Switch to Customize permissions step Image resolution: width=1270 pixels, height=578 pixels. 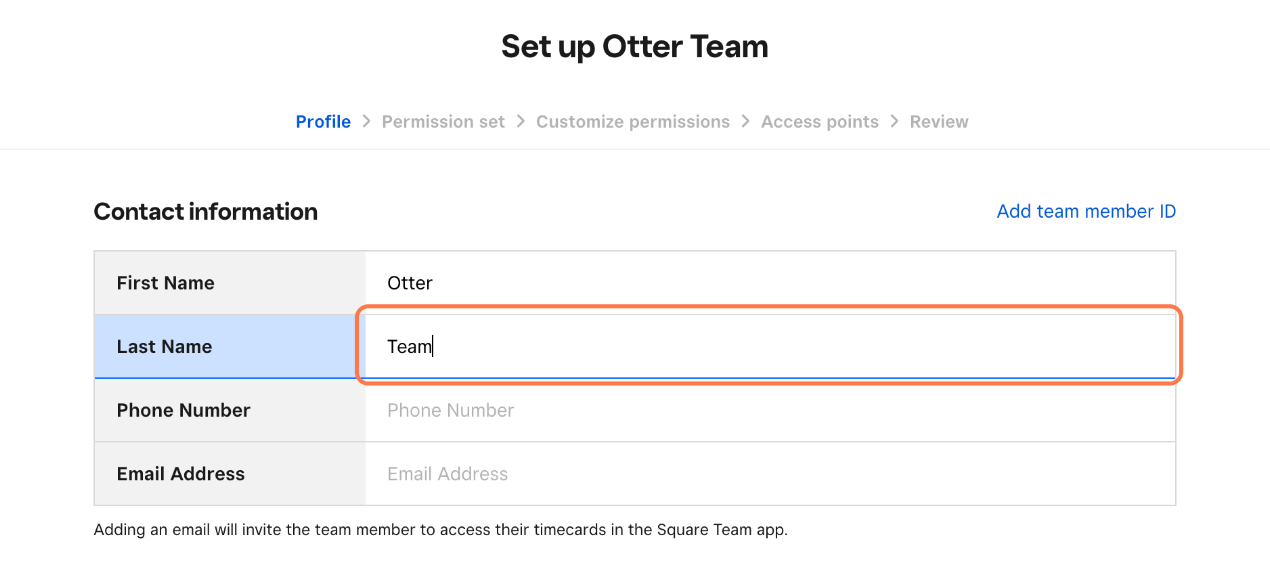pyautogui.click(x=633, y=122)
